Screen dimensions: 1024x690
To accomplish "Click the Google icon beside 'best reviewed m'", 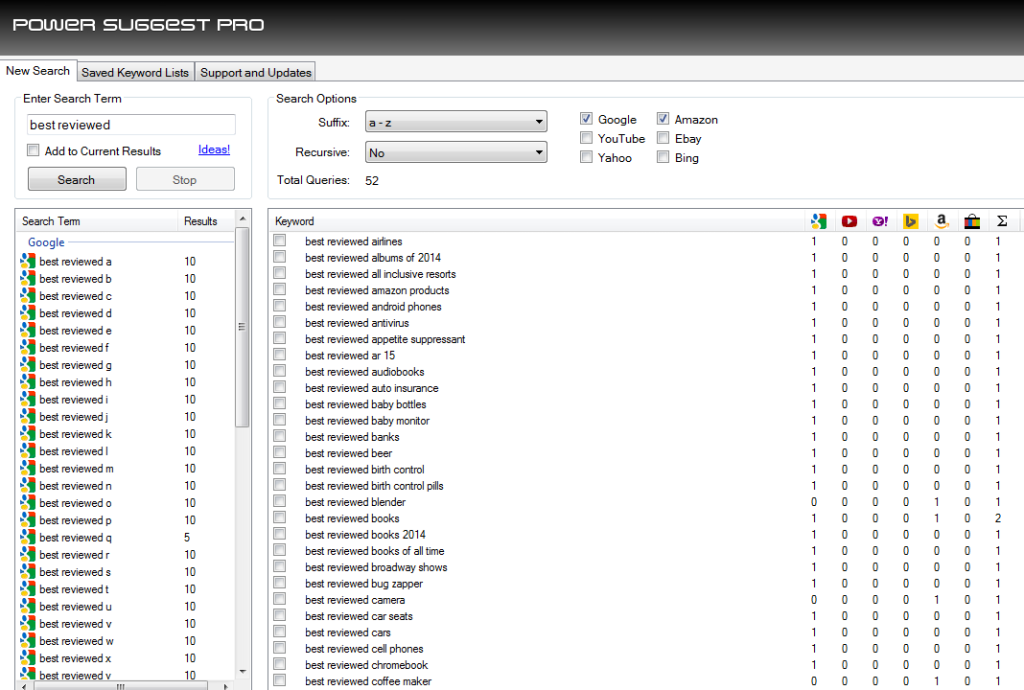I will click(27, 469).
